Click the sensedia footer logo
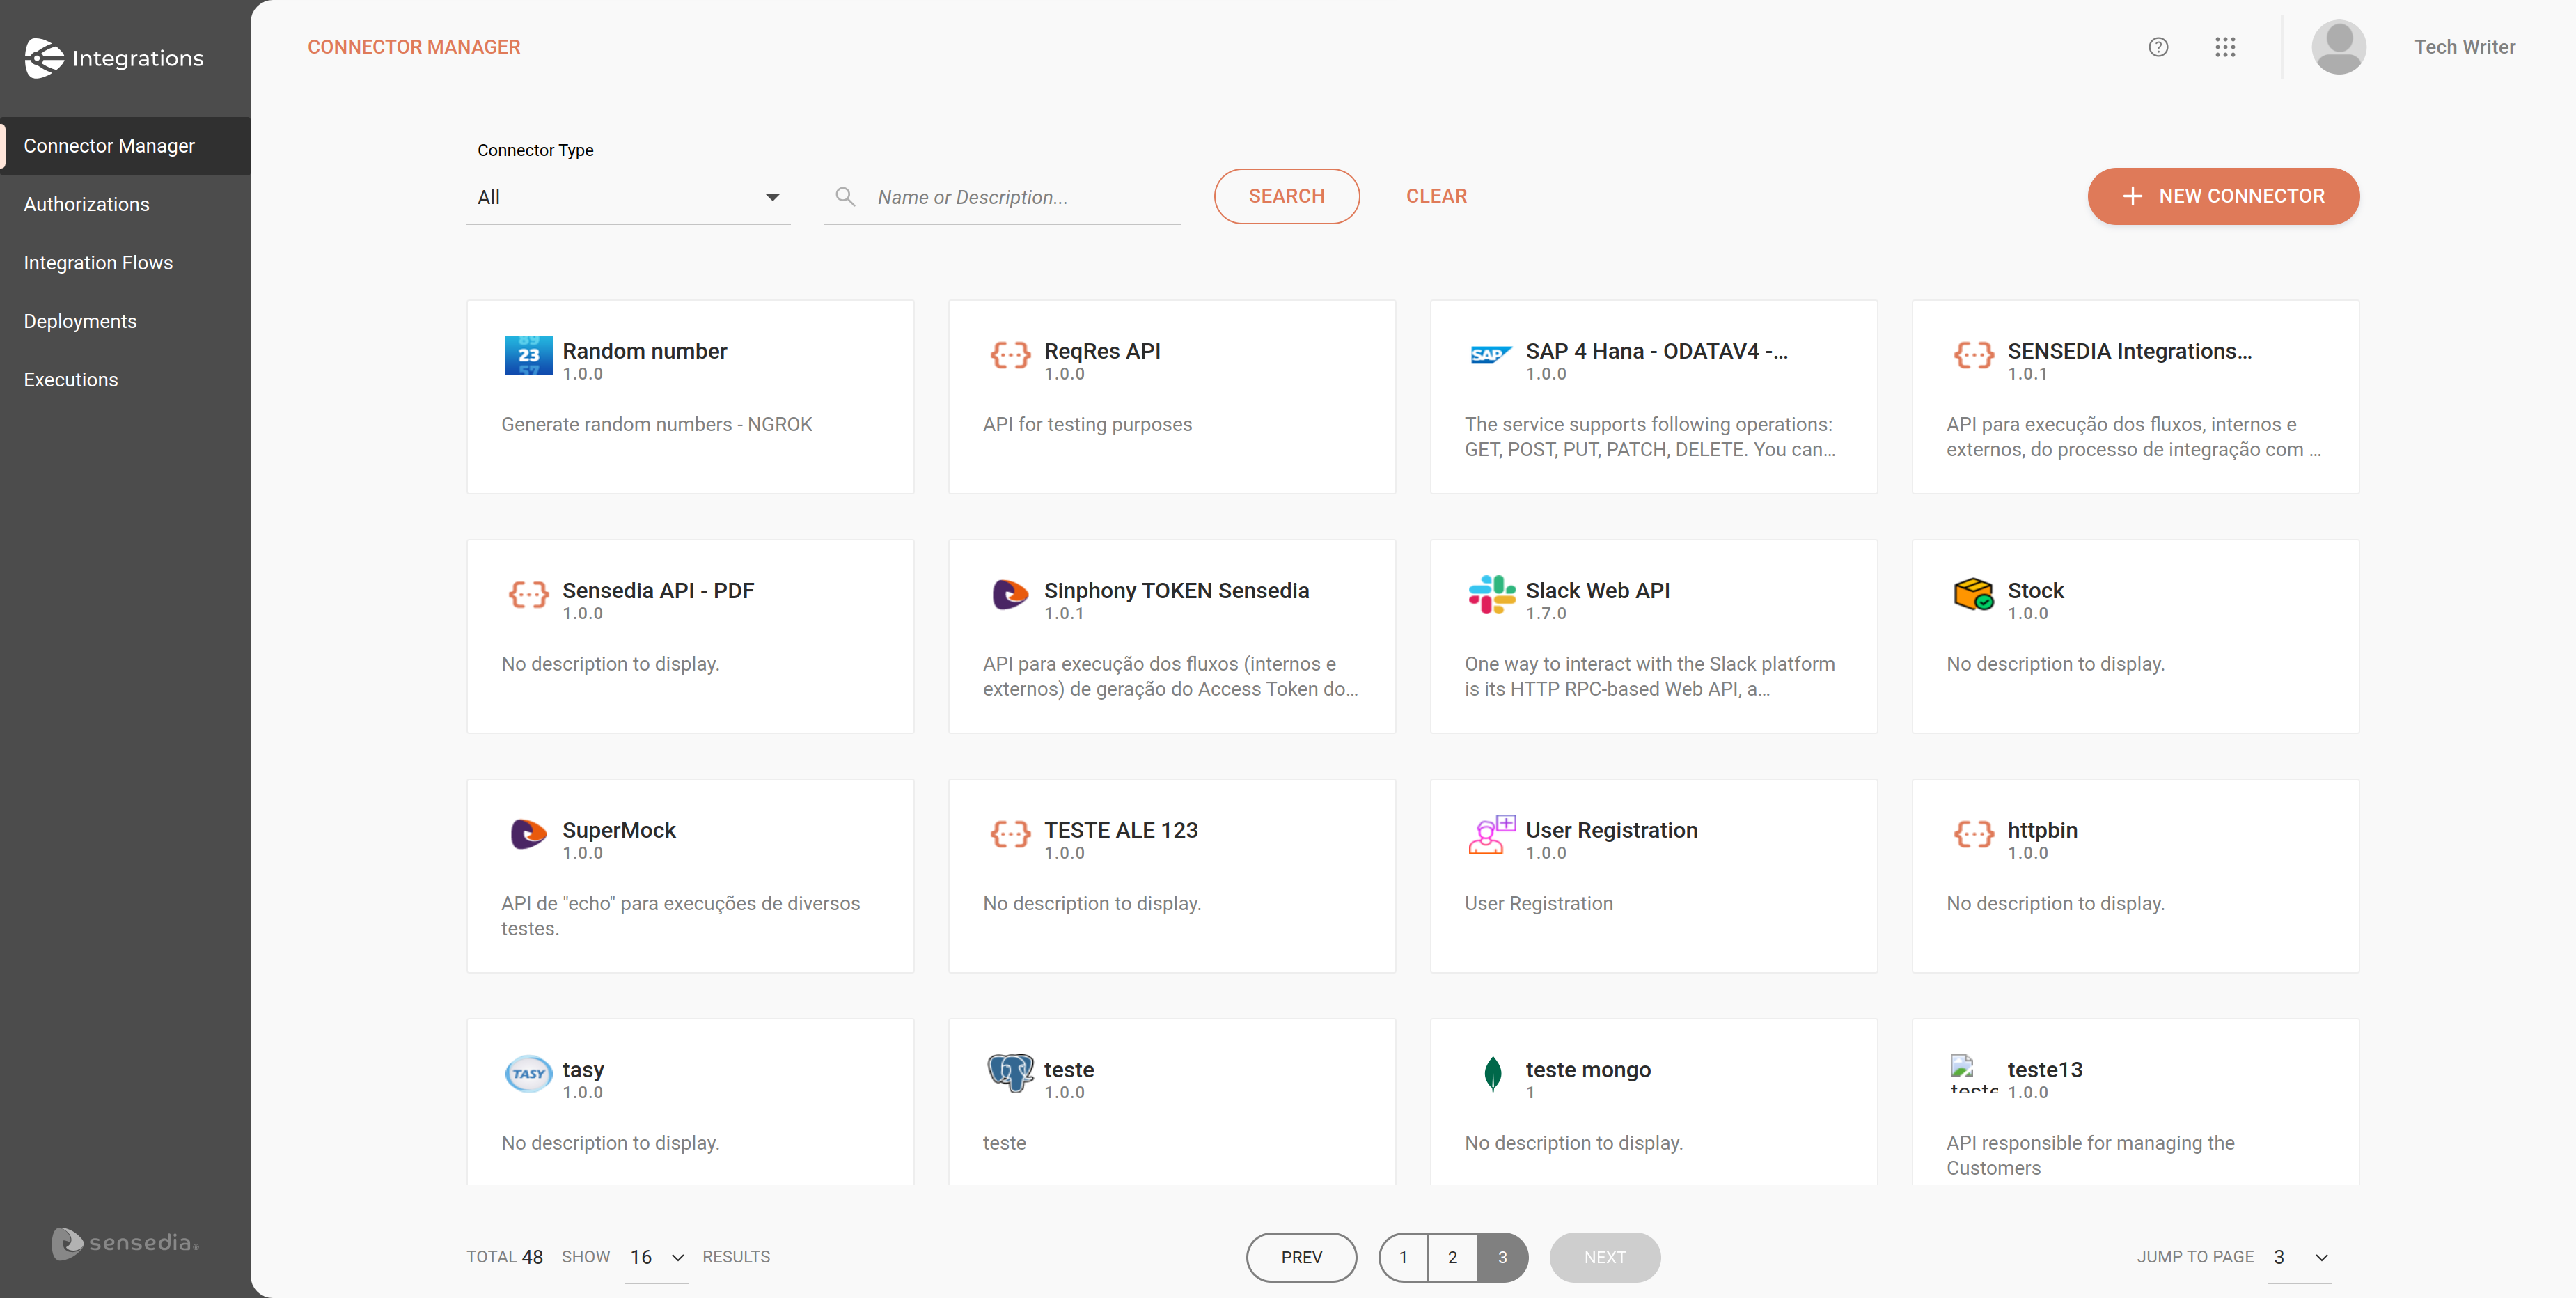The width and height of the screenshot is (2576, 1298). (x=125, y=1243)
